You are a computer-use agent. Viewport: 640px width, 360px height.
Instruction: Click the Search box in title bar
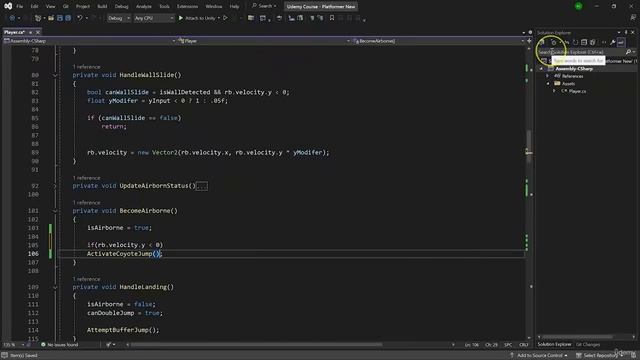point(264,6)
